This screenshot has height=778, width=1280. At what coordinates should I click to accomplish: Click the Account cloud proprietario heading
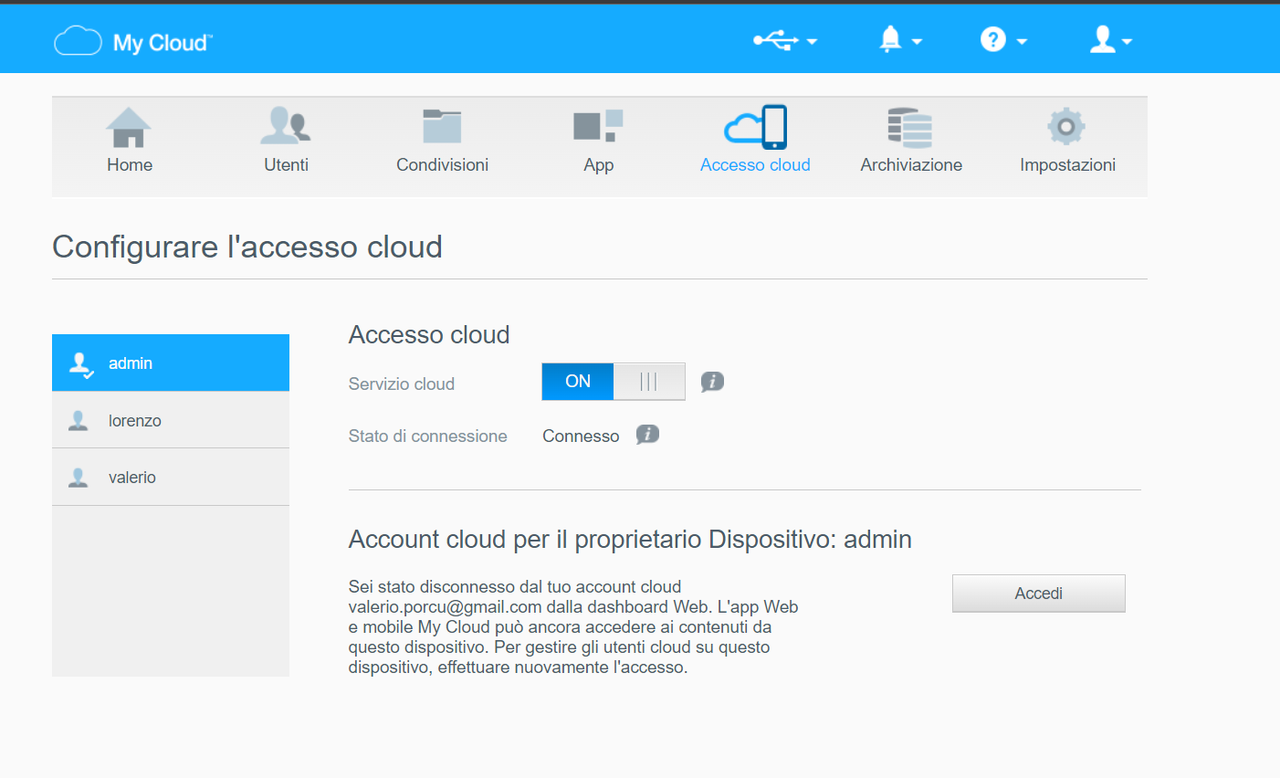coord(630,539)
